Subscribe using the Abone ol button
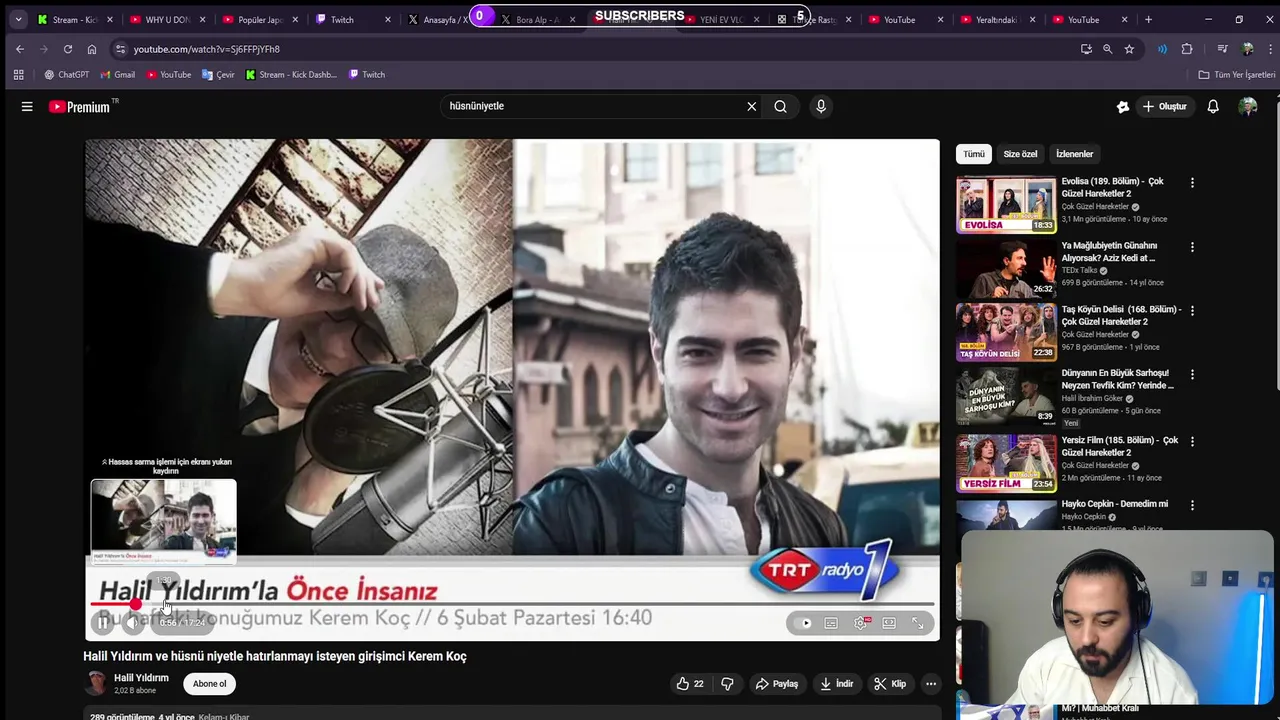The width and height of the screenshot is (1280, 720). click(210, 684)
